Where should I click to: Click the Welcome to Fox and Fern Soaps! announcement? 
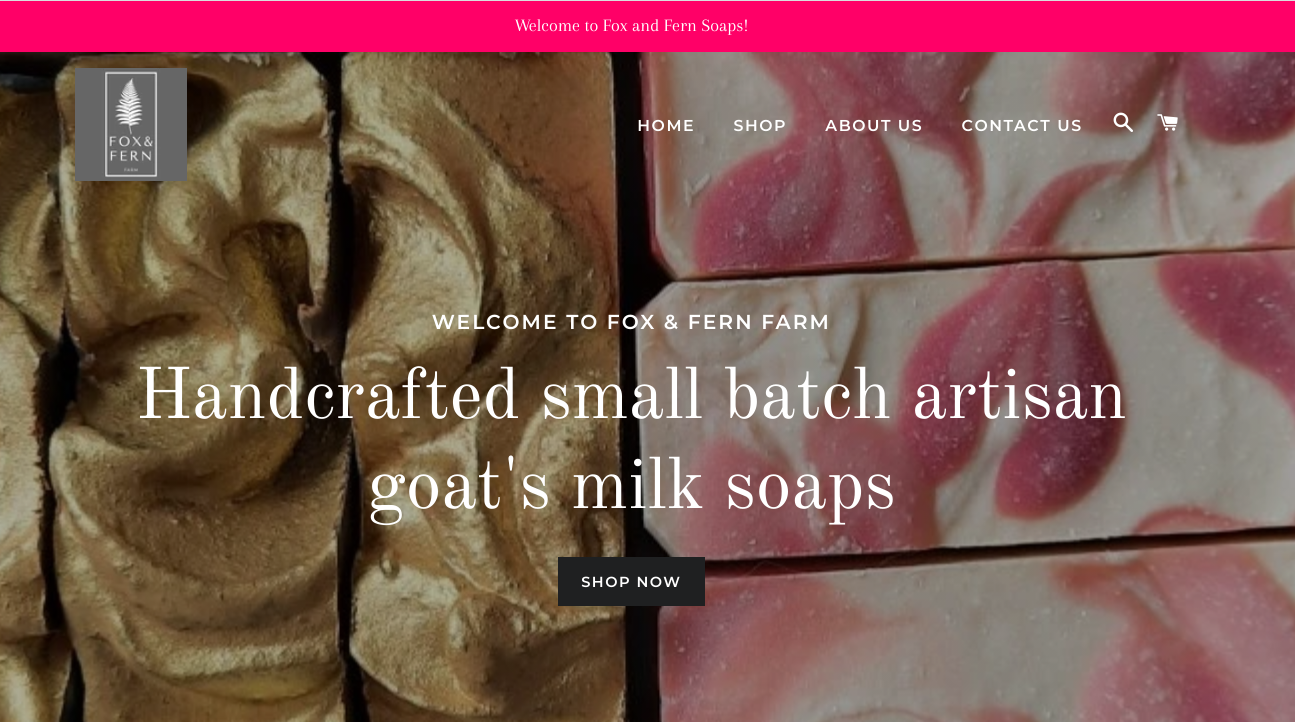coord(631,26)
